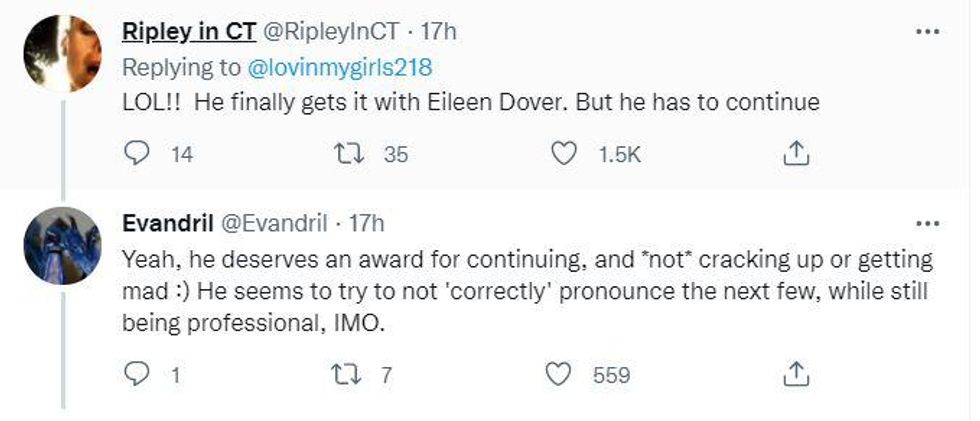
Task: Reply to Evandril's tweet
Action: [135, 375]
